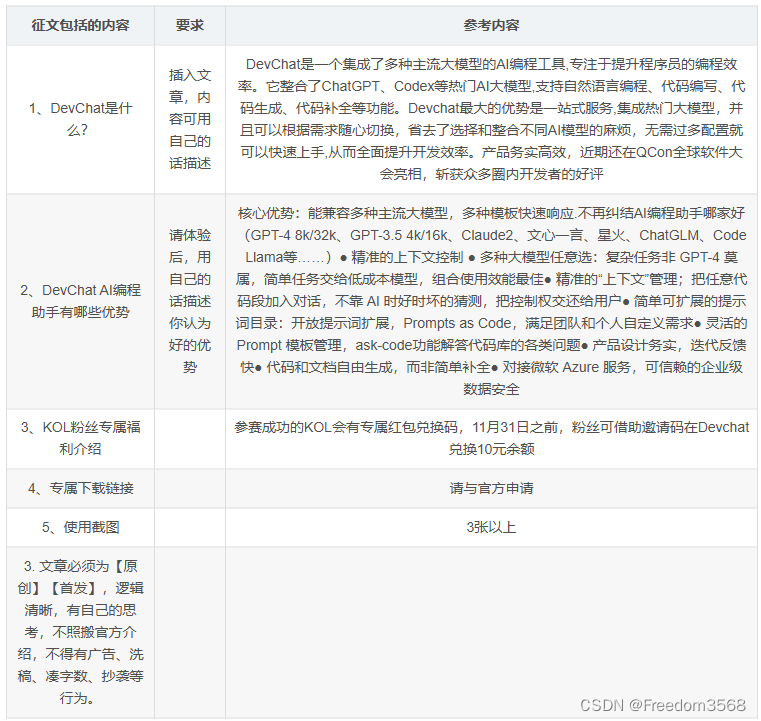Click the reference paragraph beginning "DevChat是一个集成了多种主流大模型"
This screenshot has width=761, height=721.
[x=491, y=119]
